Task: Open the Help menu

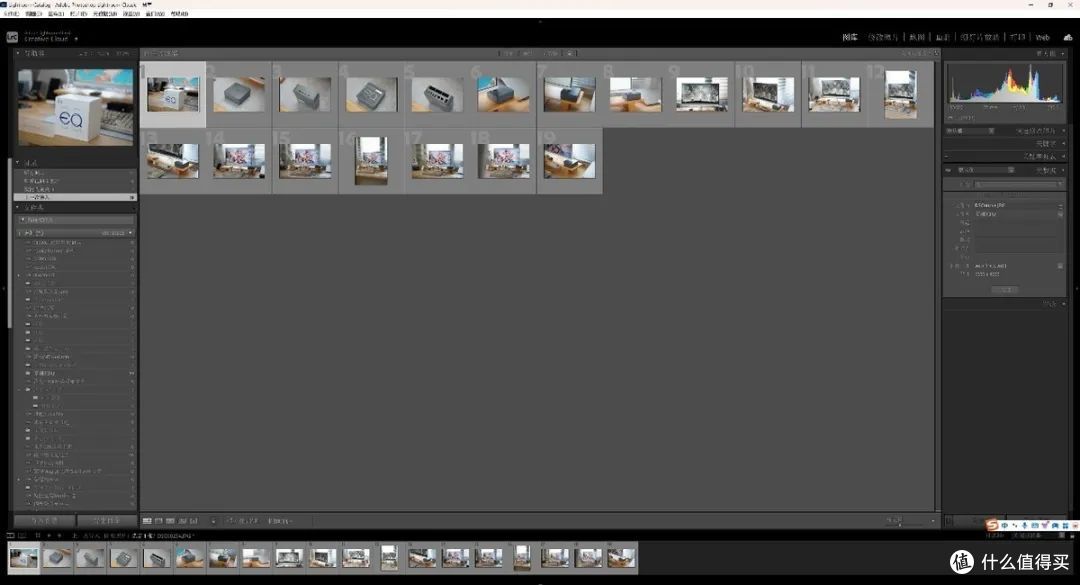Action: coord(179,14)
